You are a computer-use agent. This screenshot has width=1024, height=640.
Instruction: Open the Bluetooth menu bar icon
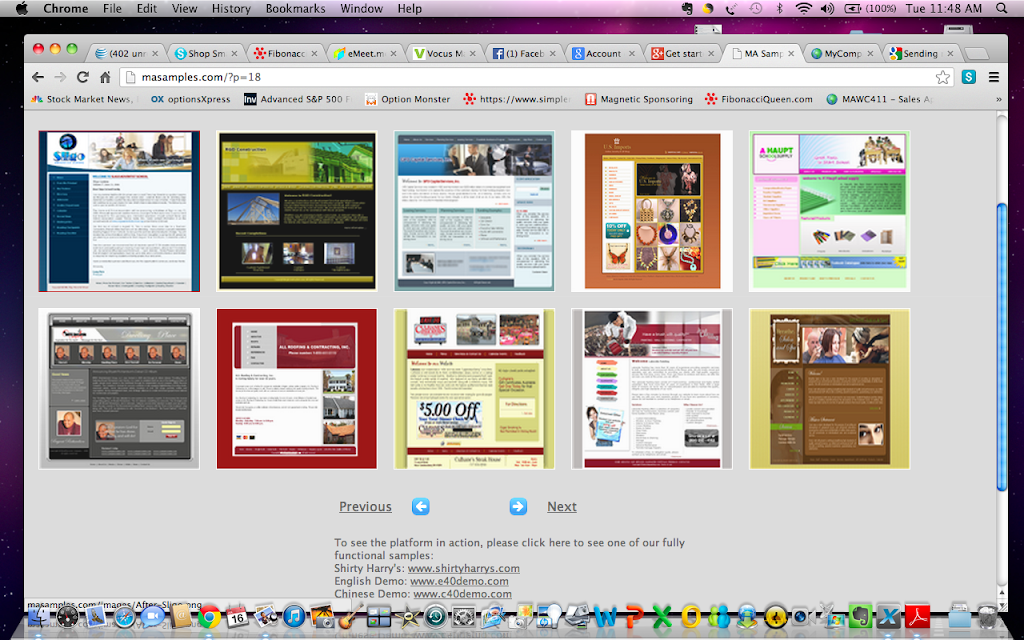pyautogui.click(x=779, y=8)
